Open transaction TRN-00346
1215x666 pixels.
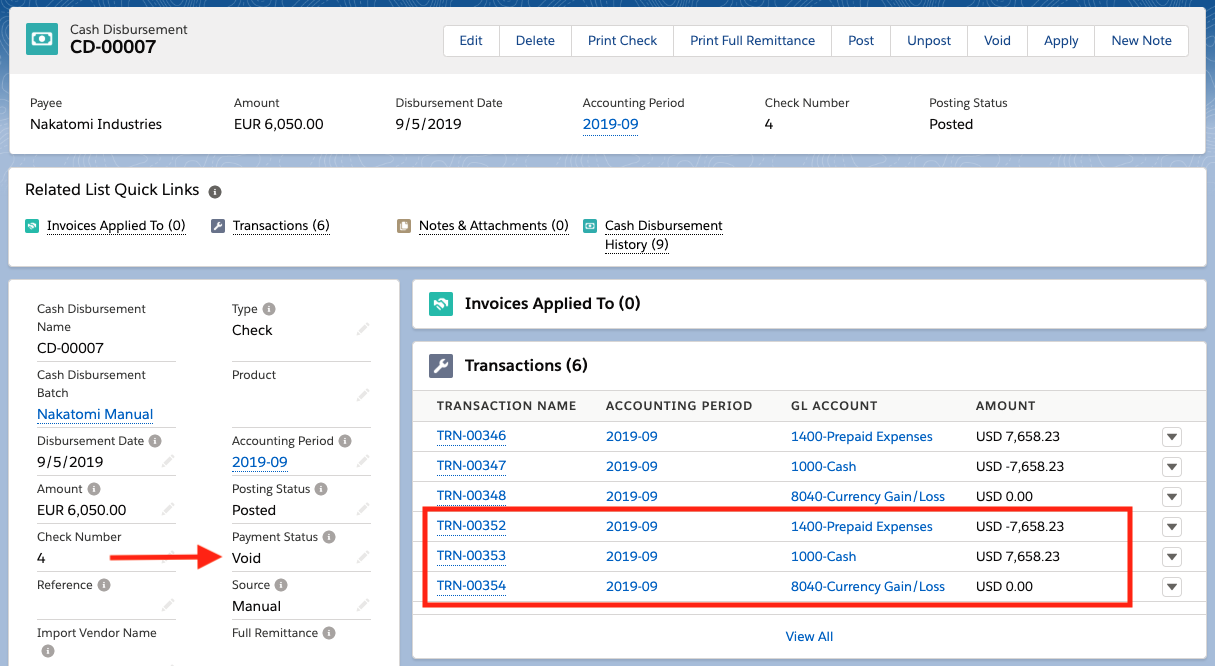pyautogui.click(x=471, y=437)
